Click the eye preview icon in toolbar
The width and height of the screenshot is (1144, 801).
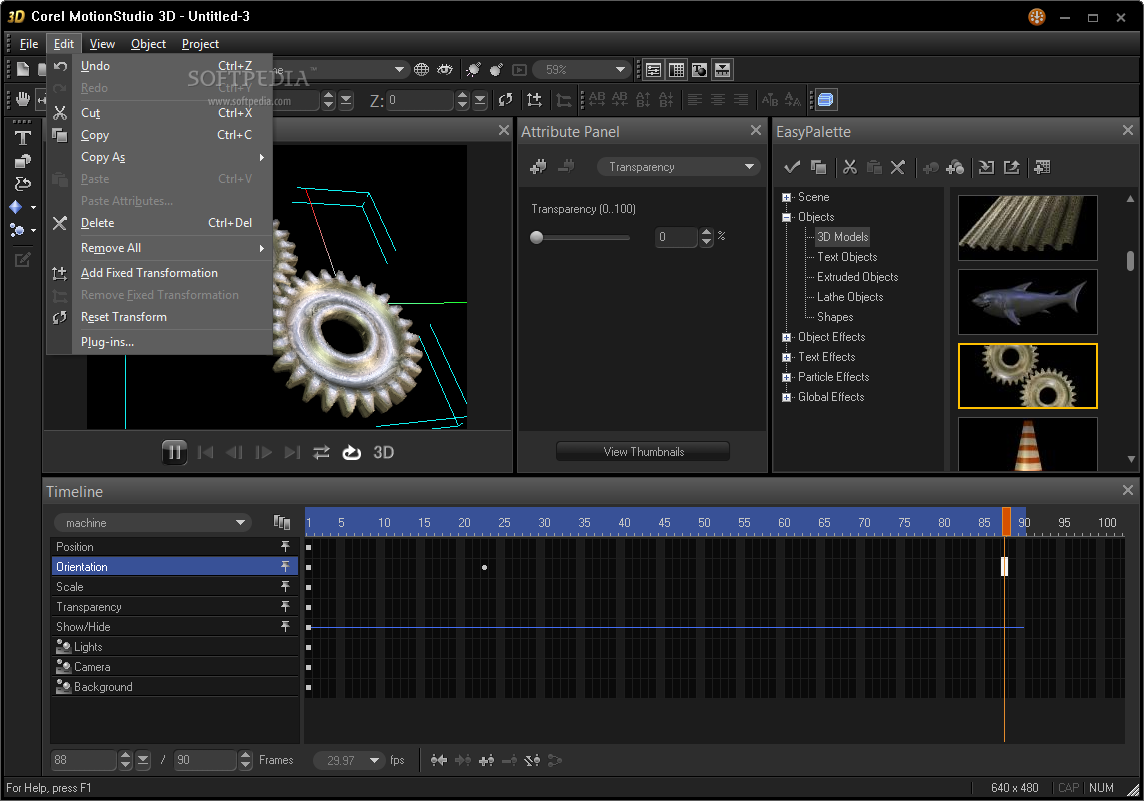tap(444, 70)
